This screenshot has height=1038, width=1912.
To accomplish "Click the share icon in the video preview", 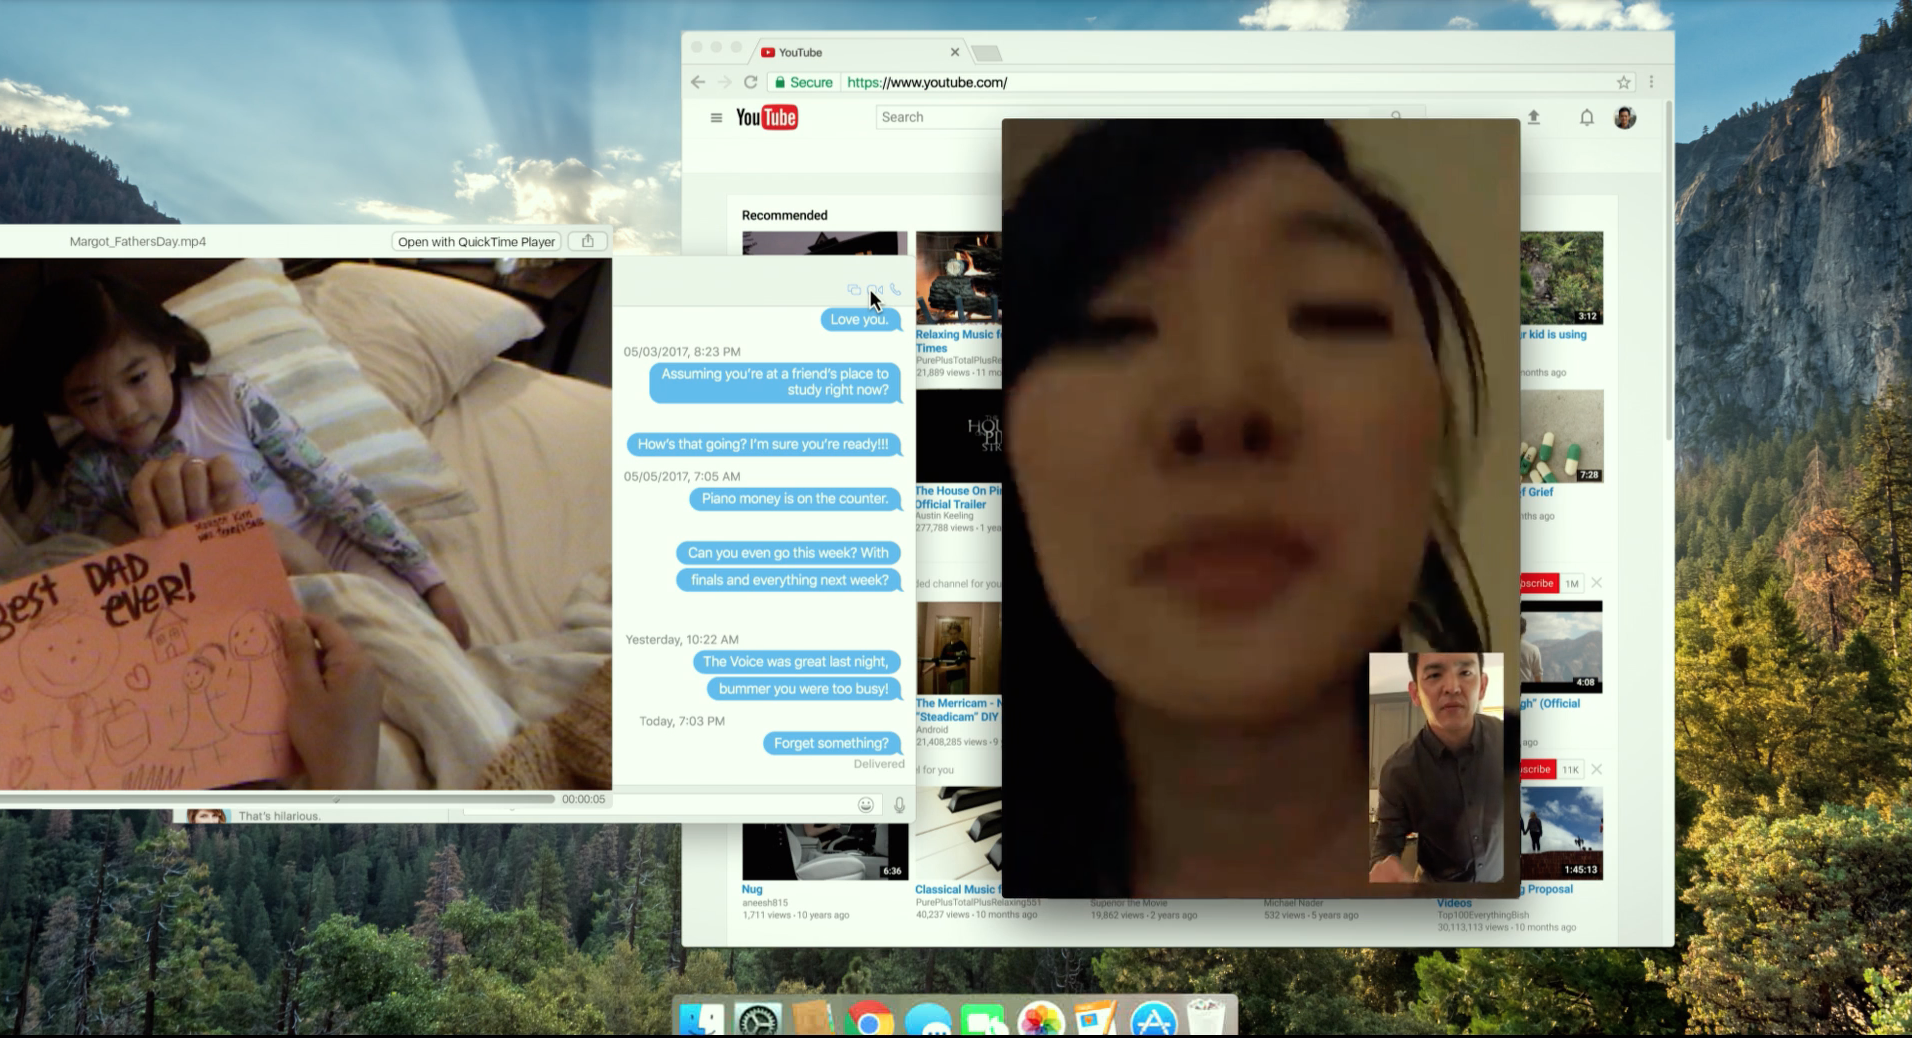I will tap(588, 241).
